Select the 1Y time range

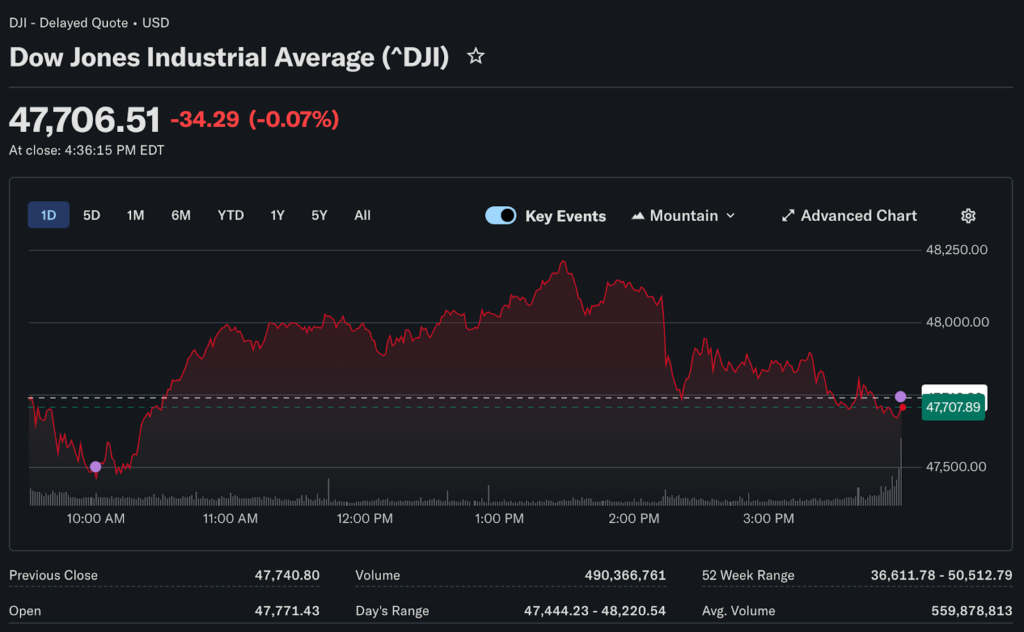[x=277, y=215]
